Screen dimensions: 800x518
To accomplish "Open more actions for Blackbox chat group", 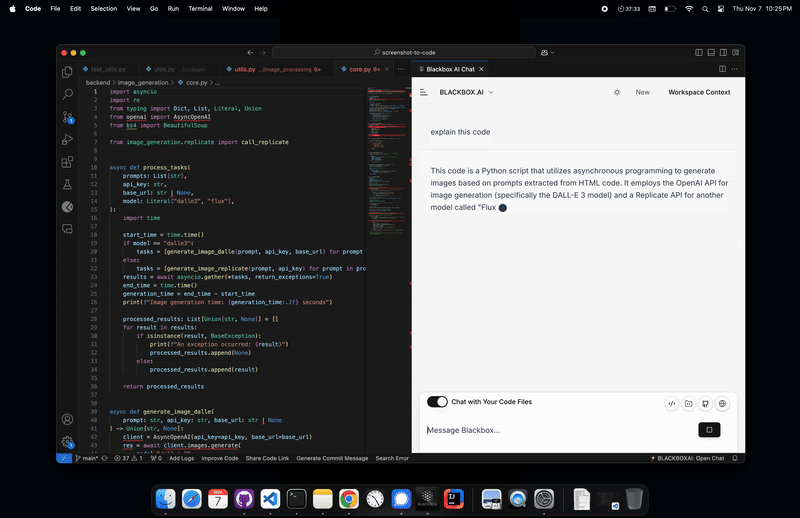I will click(x=735, y=69).
